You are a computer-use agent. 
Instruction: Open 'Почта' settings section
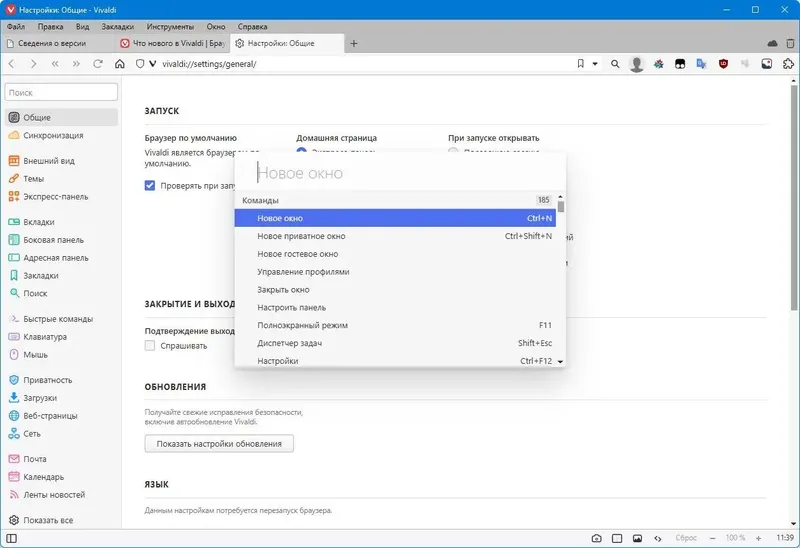point(61,459)
